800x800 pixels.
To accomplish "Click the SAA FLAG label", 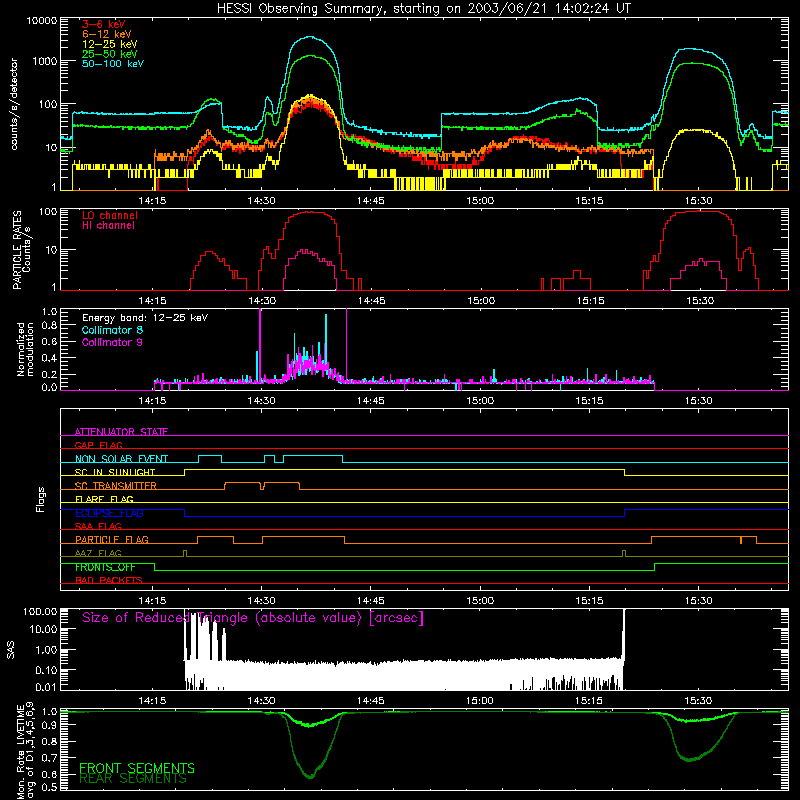I will coord(98,526).
